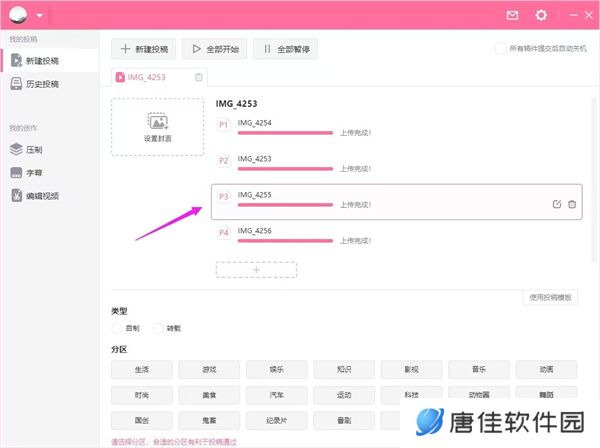Image resolution: width=600 pixels, height=448 pixels.
Task: Select the 转载 type radio button
Action: [158, 328]
